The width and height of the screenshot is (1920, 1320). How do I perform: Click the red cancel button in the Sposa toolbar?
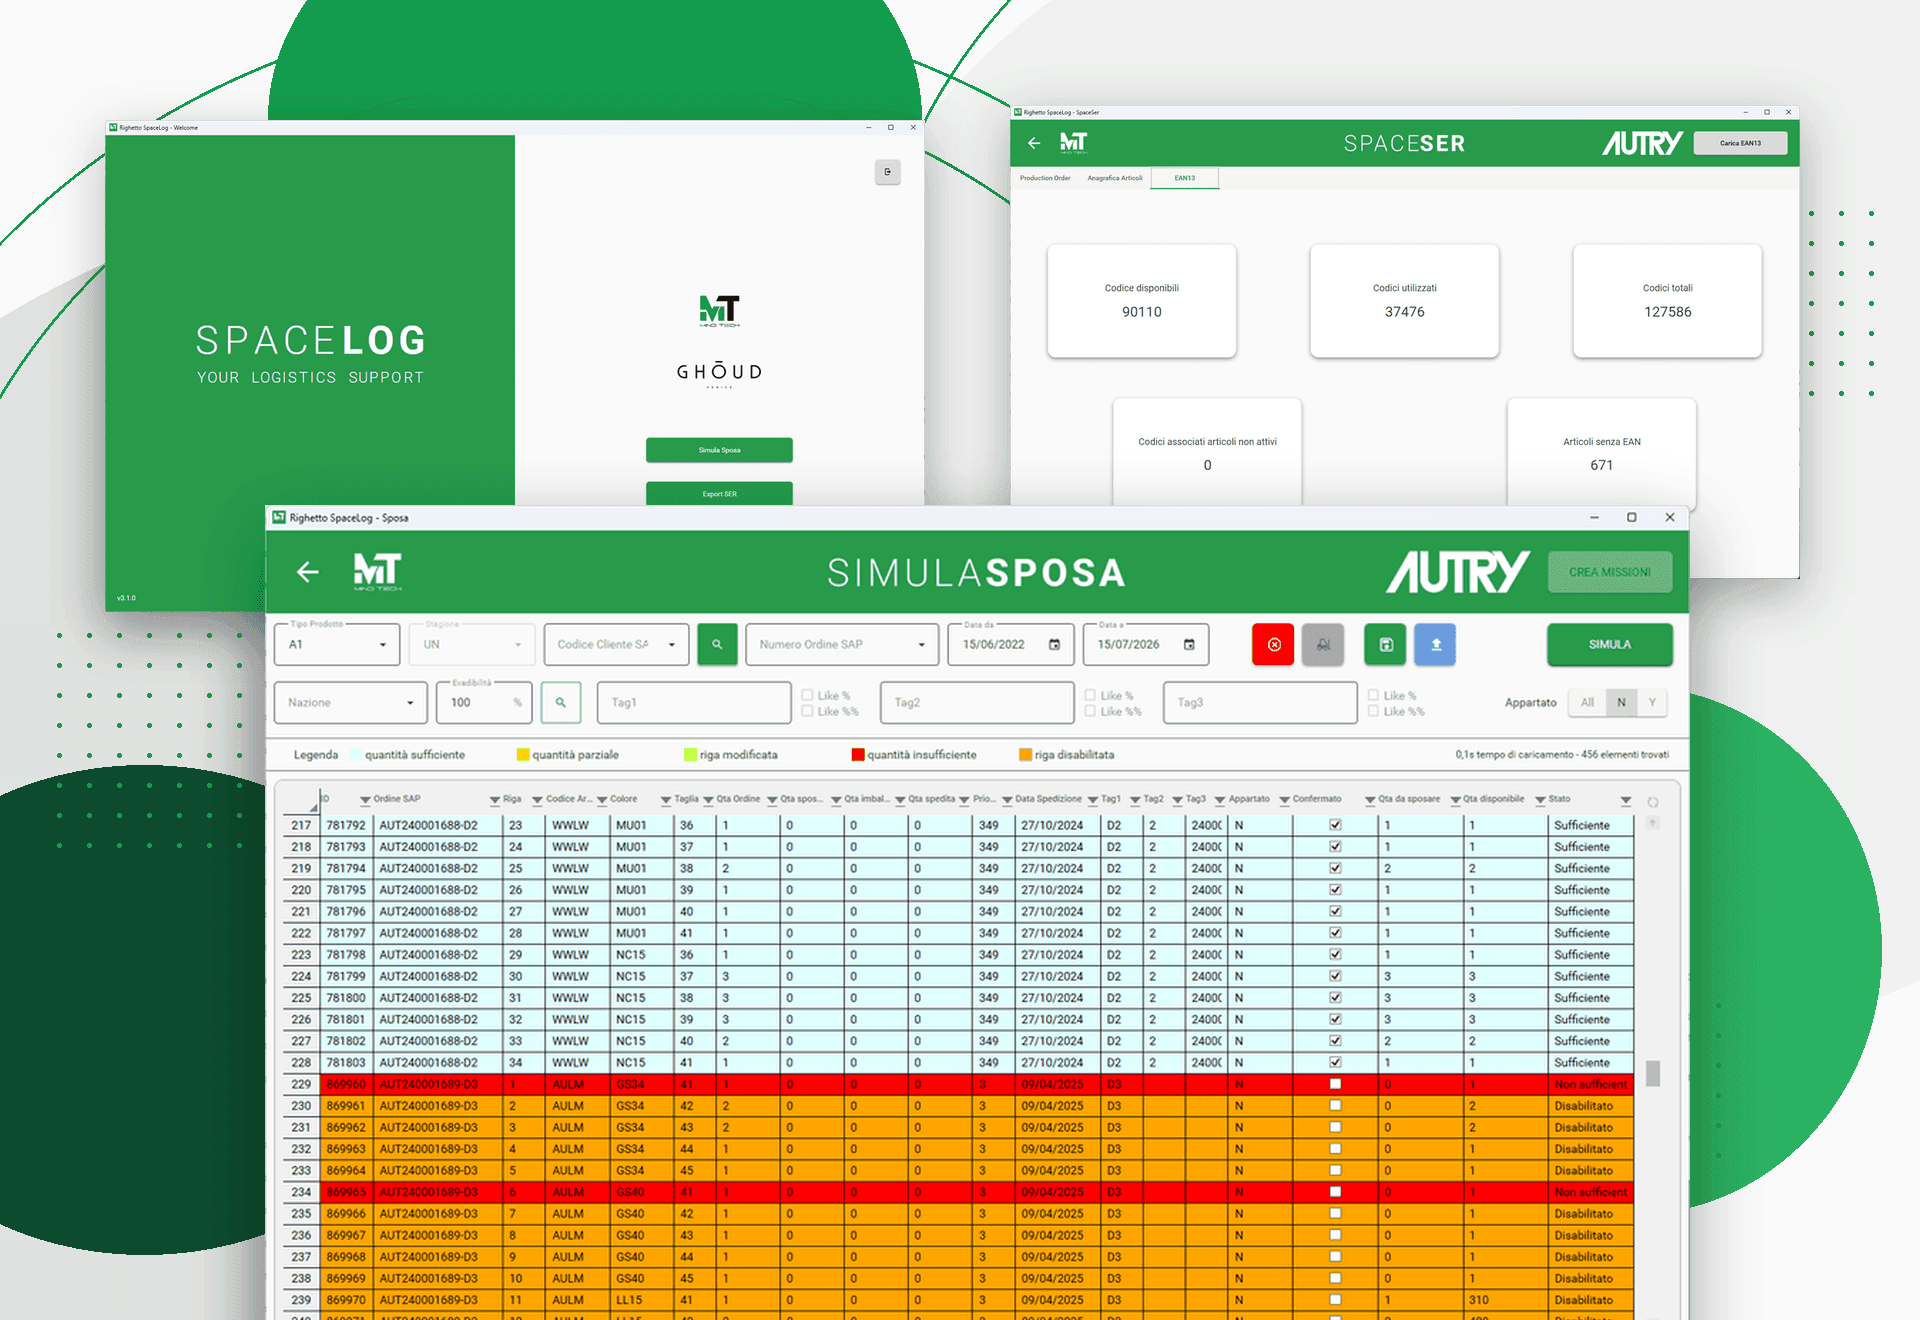click(1273, 645)
